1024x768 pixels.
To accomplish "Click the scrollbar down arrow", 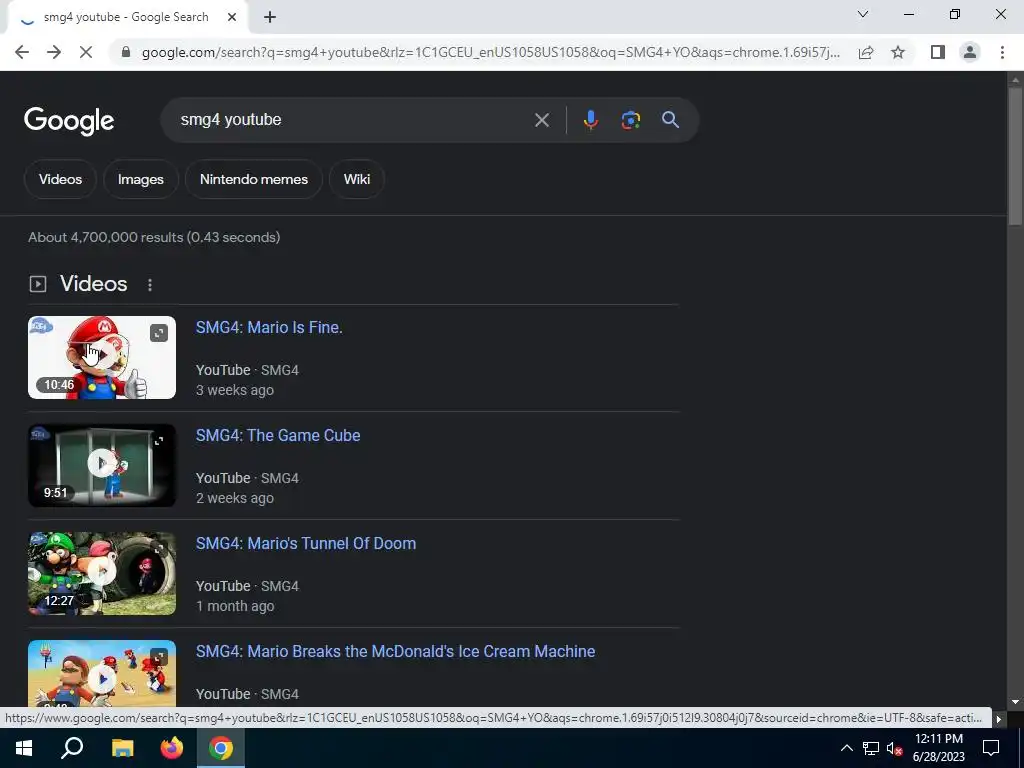I will (x=1015, y=702).
